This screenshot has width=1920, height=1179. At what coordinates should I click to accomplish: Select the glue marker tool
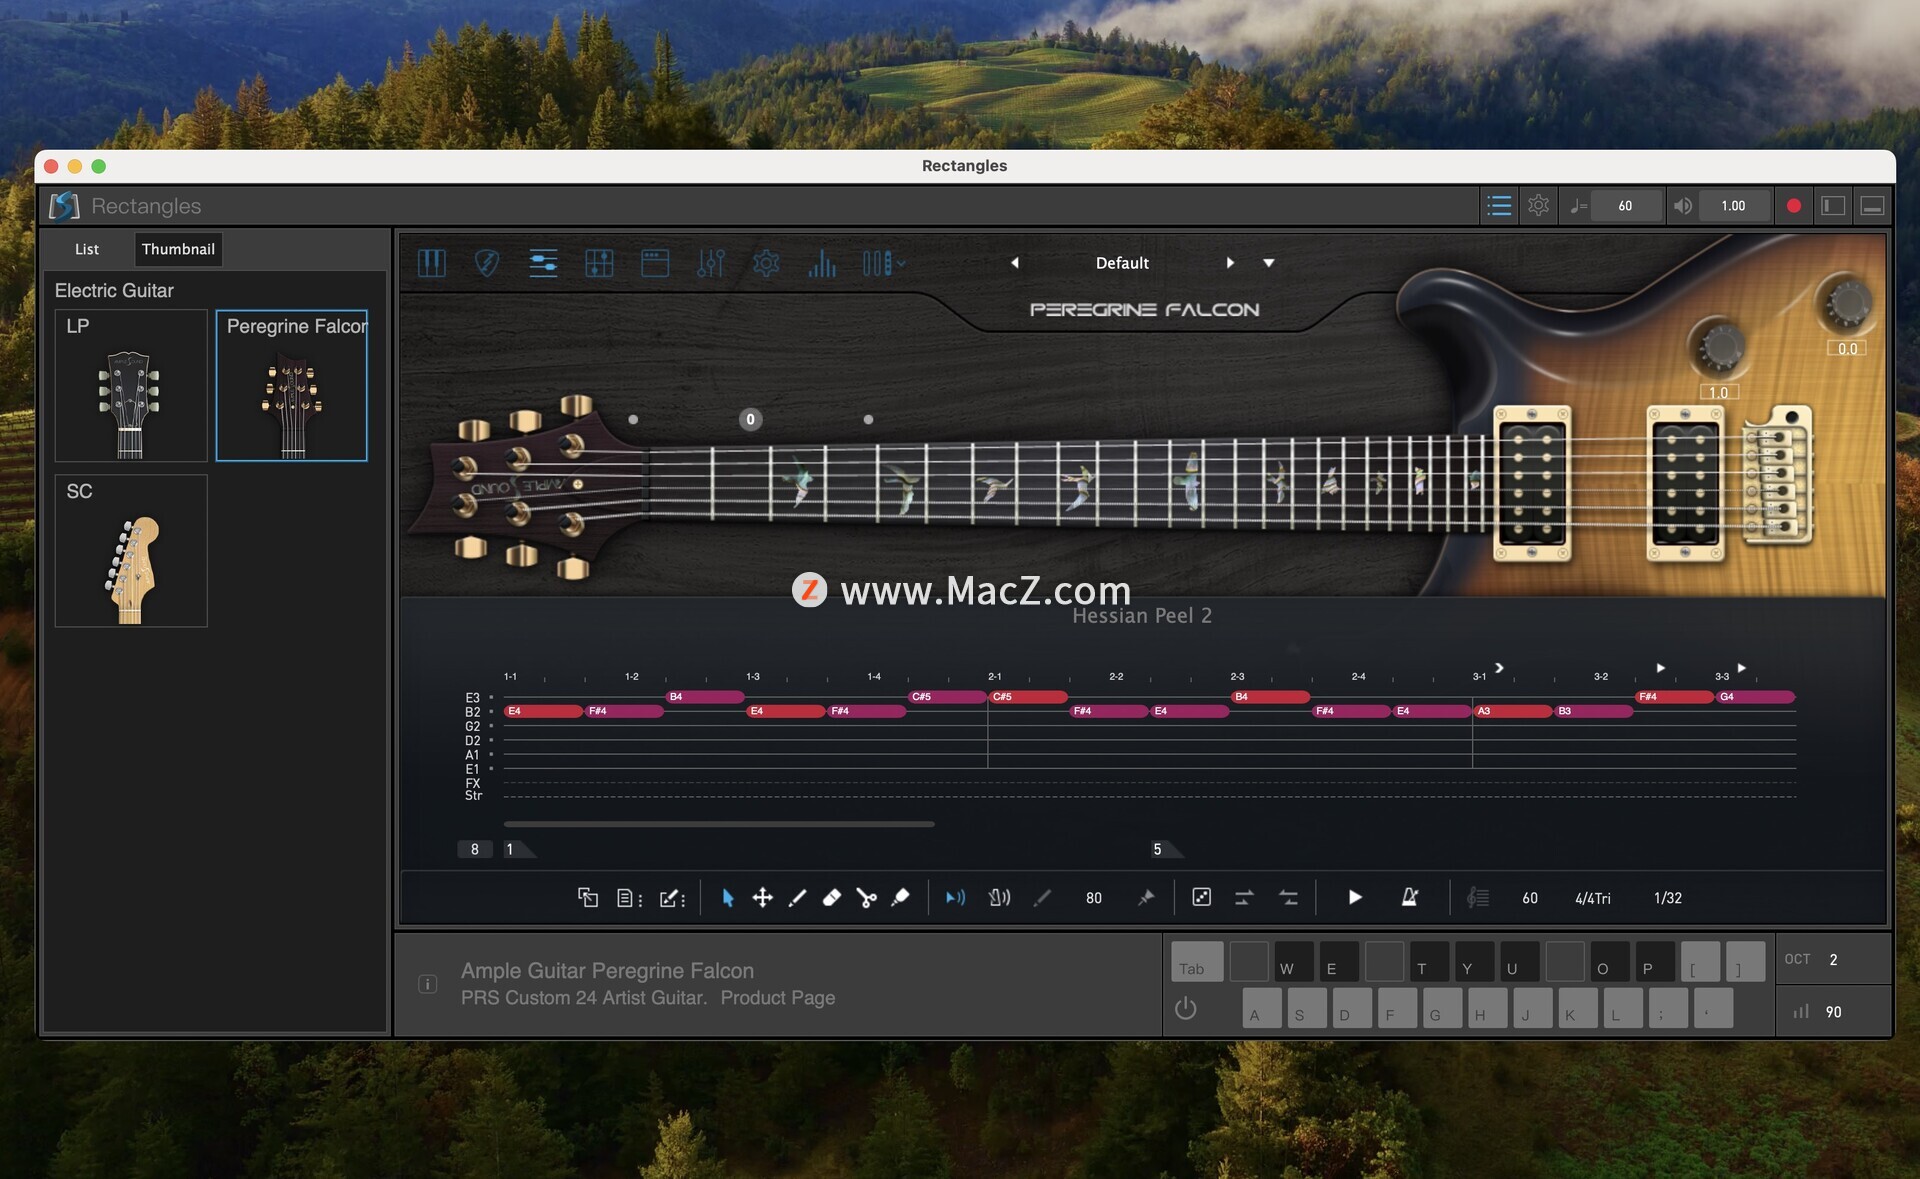tap(900, 898)
